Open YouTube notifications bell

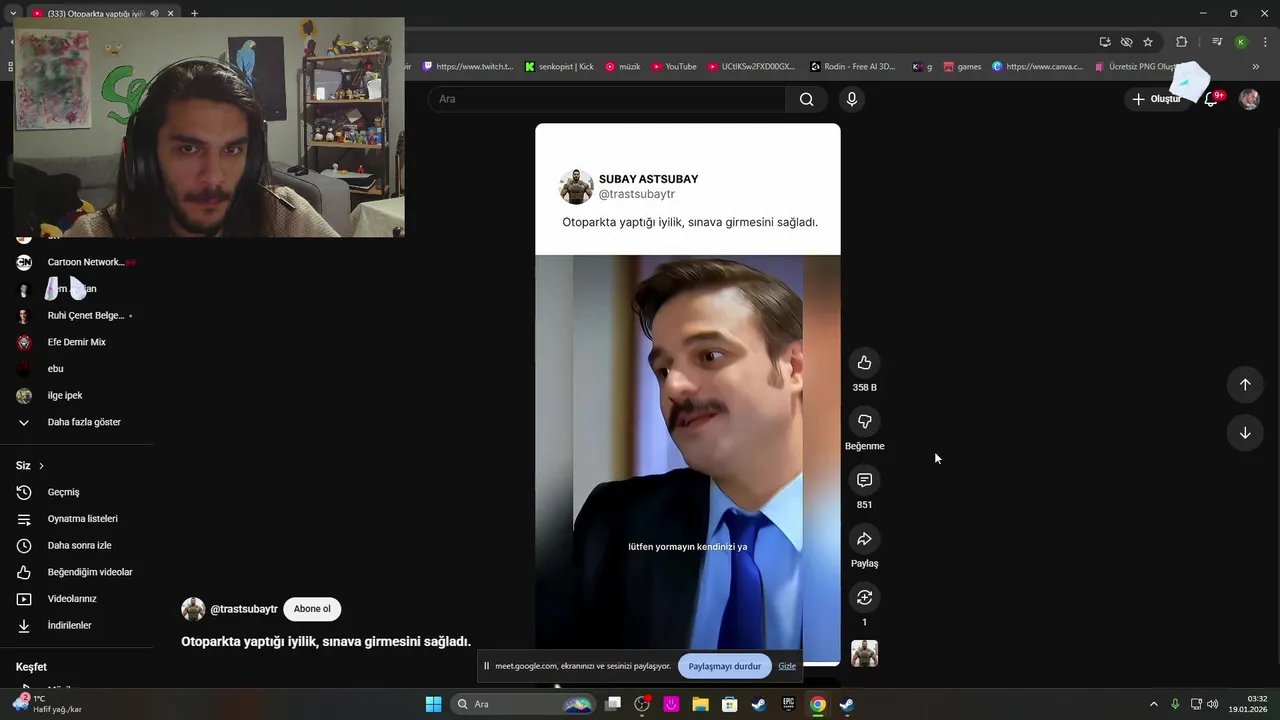1211,99
